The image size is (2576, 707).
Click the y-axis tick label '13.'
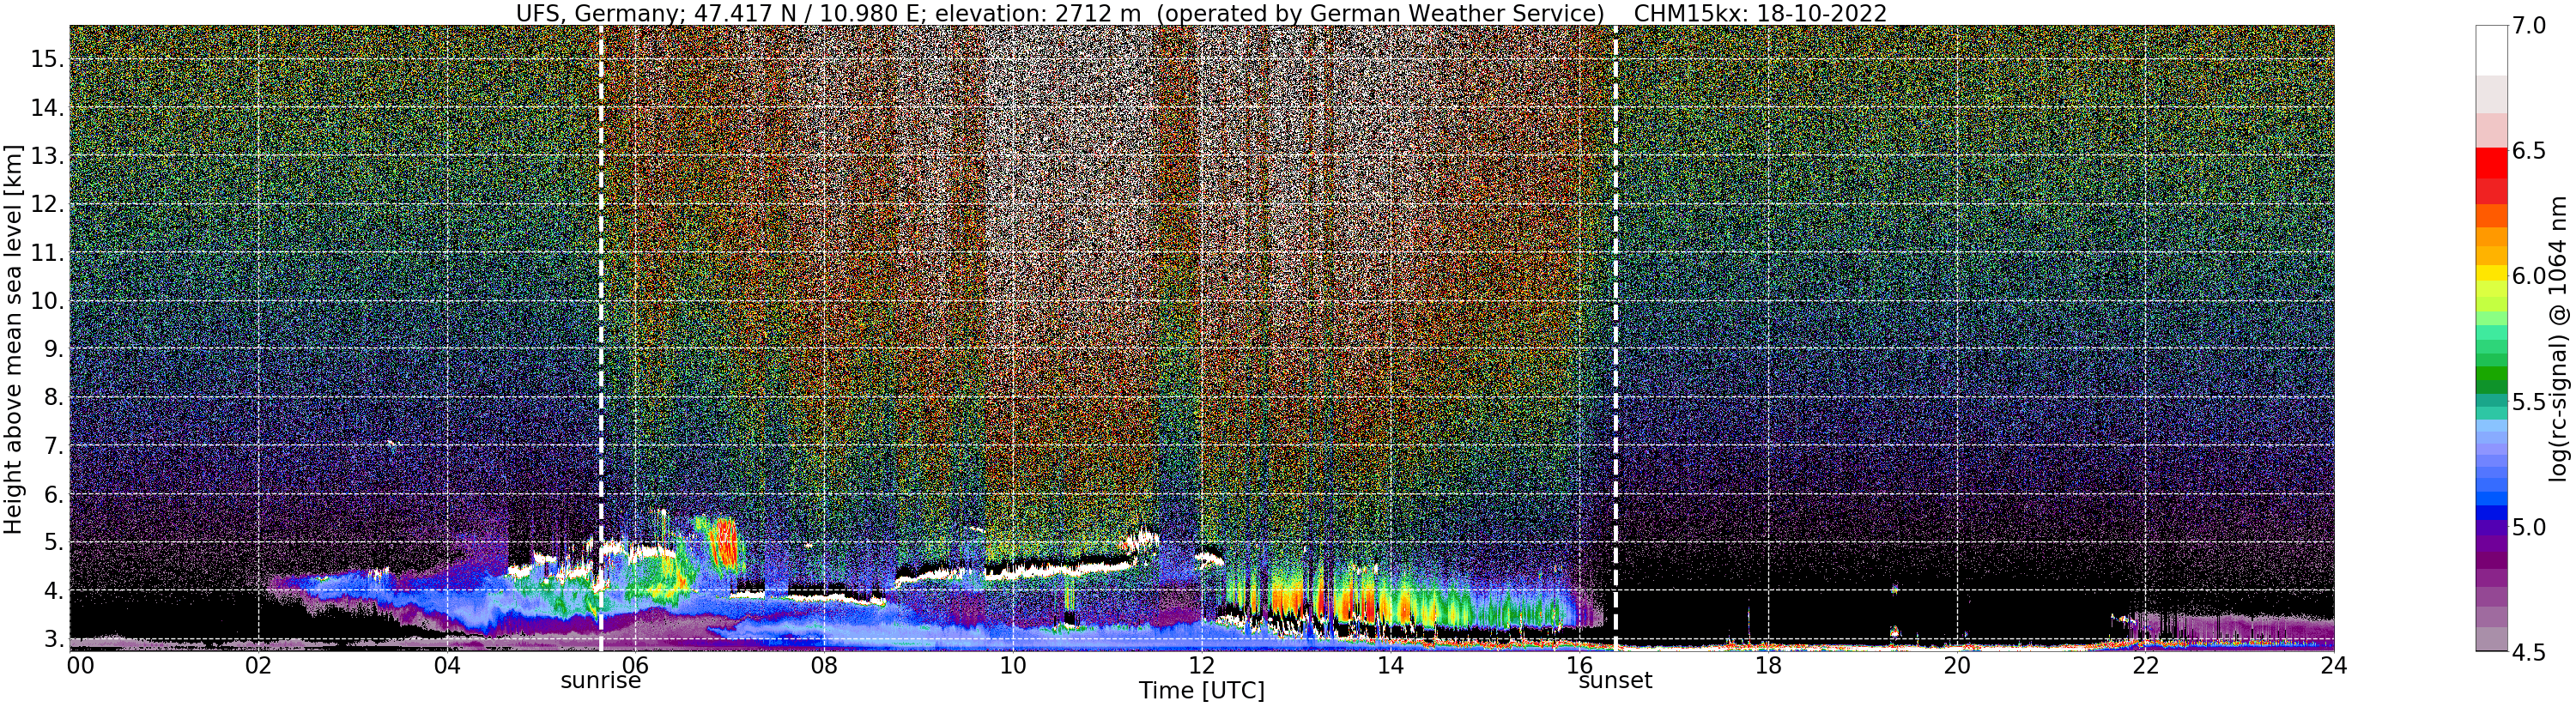click(x=48, y=156)
